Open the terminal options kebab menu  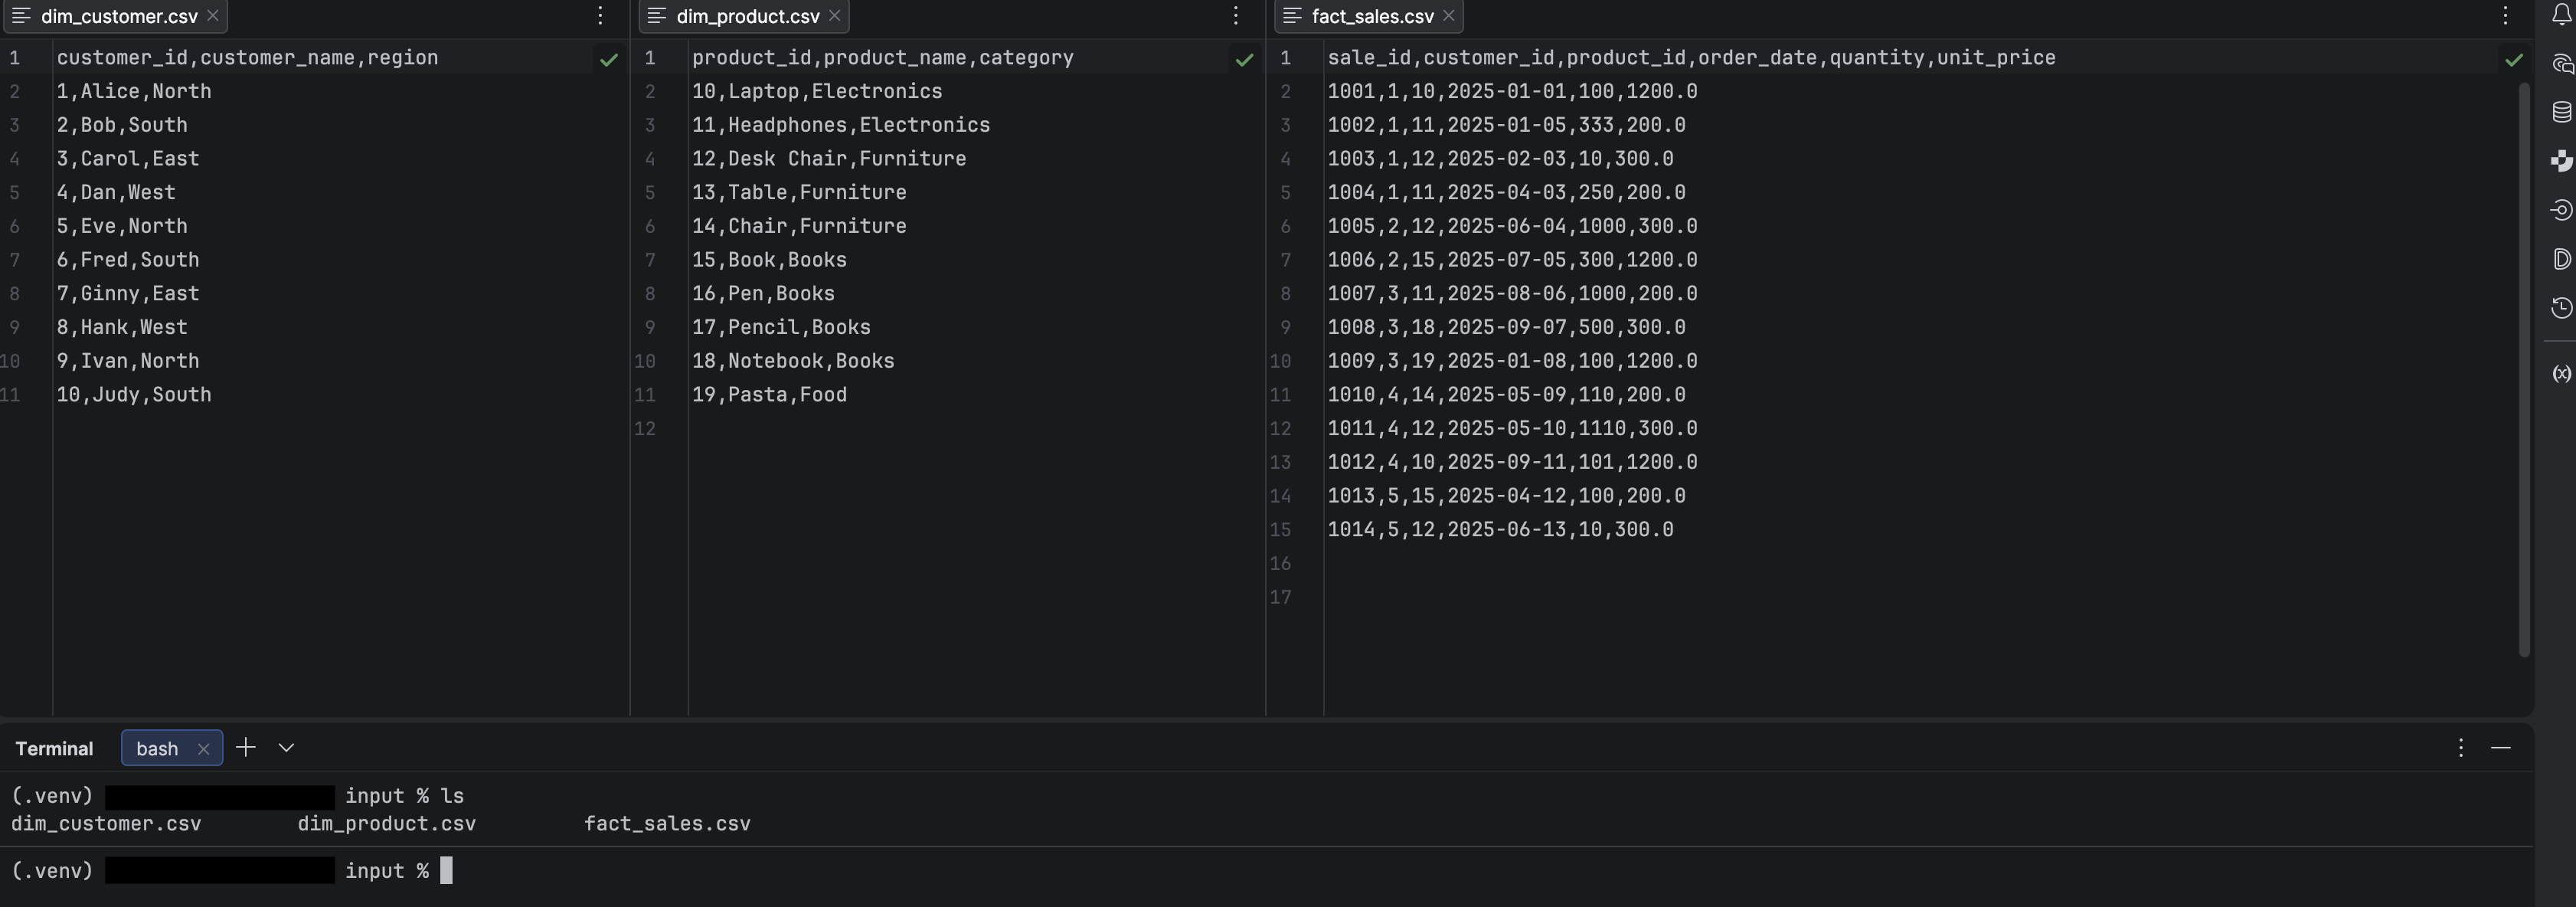[x=2460, y=747]
